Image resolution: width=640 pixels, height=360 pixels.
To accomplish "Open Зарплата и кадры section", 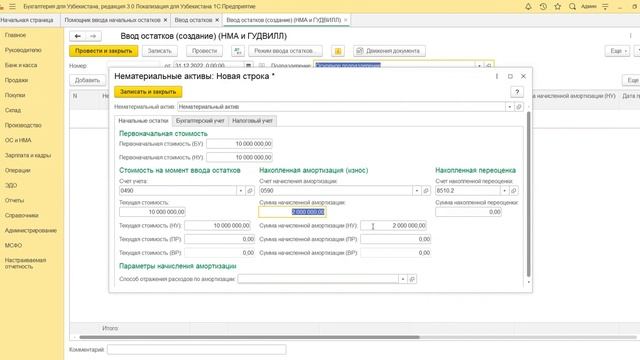I will coord(28,156).
